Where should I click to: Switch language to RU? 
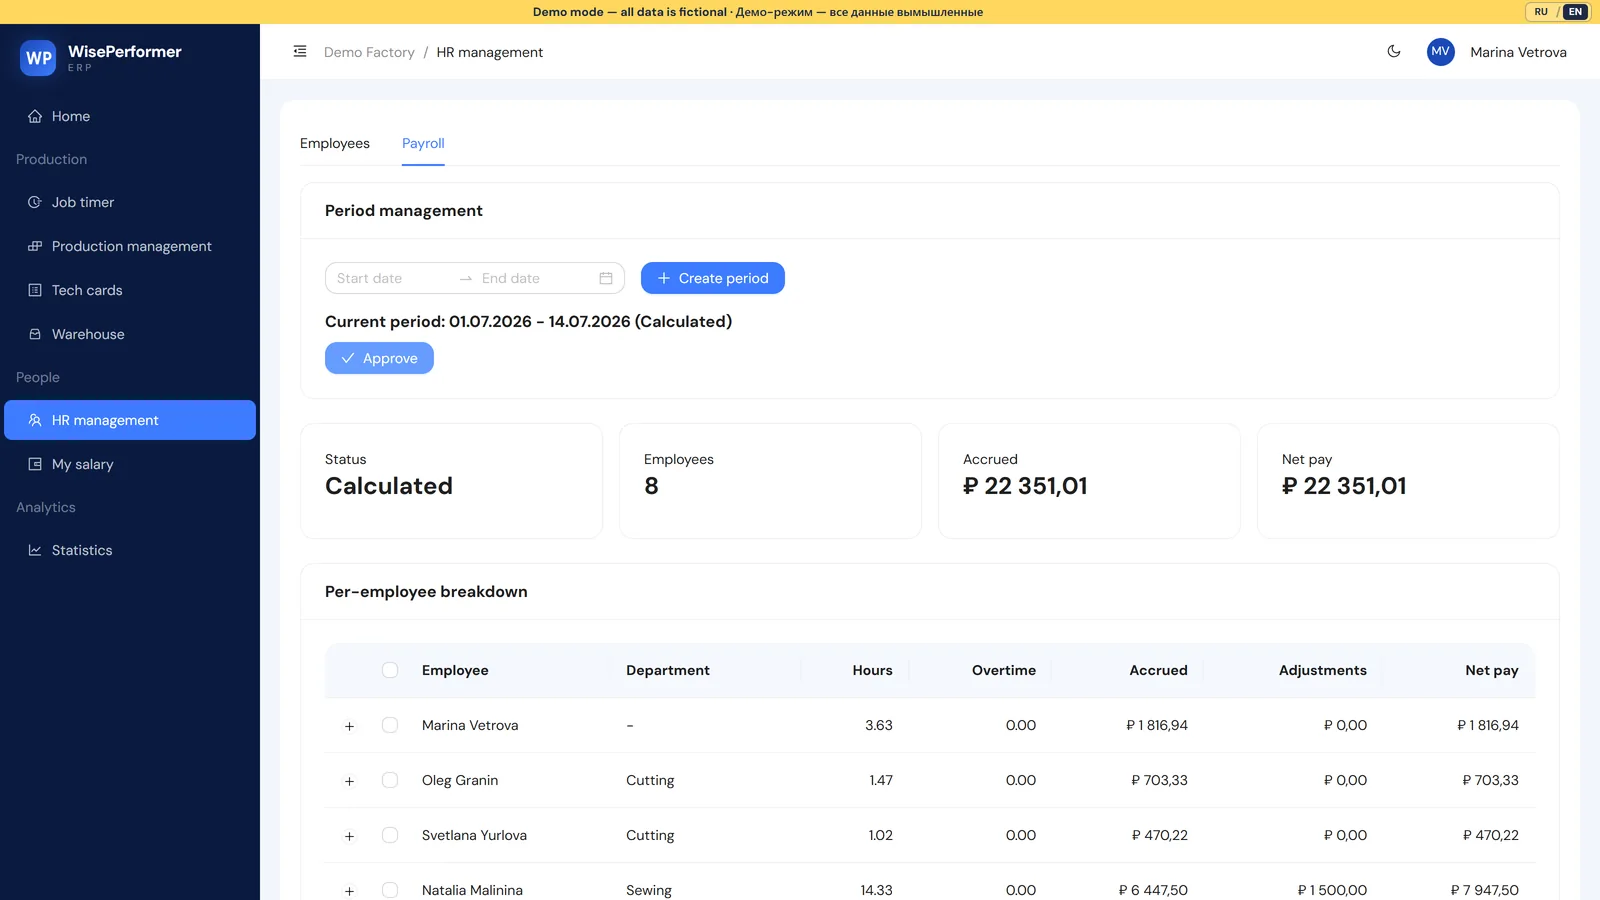point(1541,12)
